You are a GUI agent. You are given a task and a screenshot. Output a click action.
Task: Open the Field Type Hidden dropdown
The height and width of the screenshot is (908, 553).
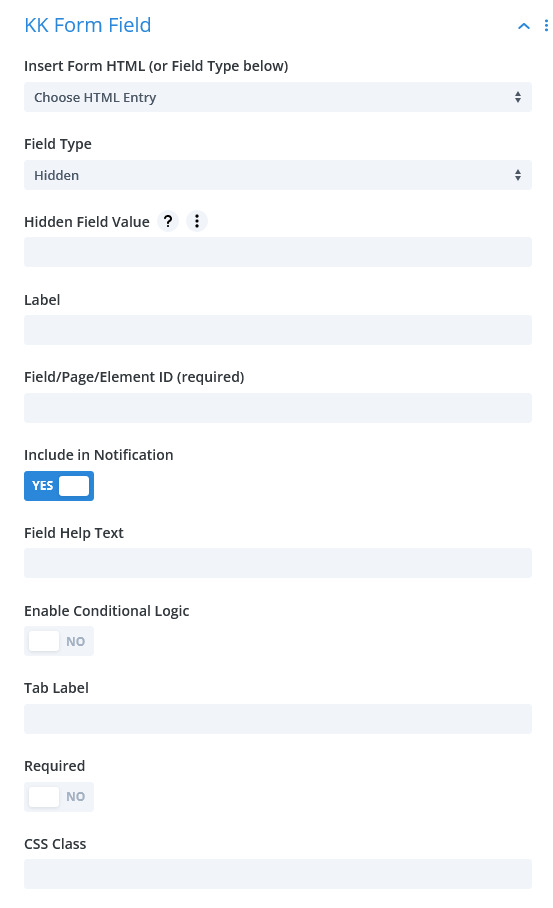tap(278, 175)
